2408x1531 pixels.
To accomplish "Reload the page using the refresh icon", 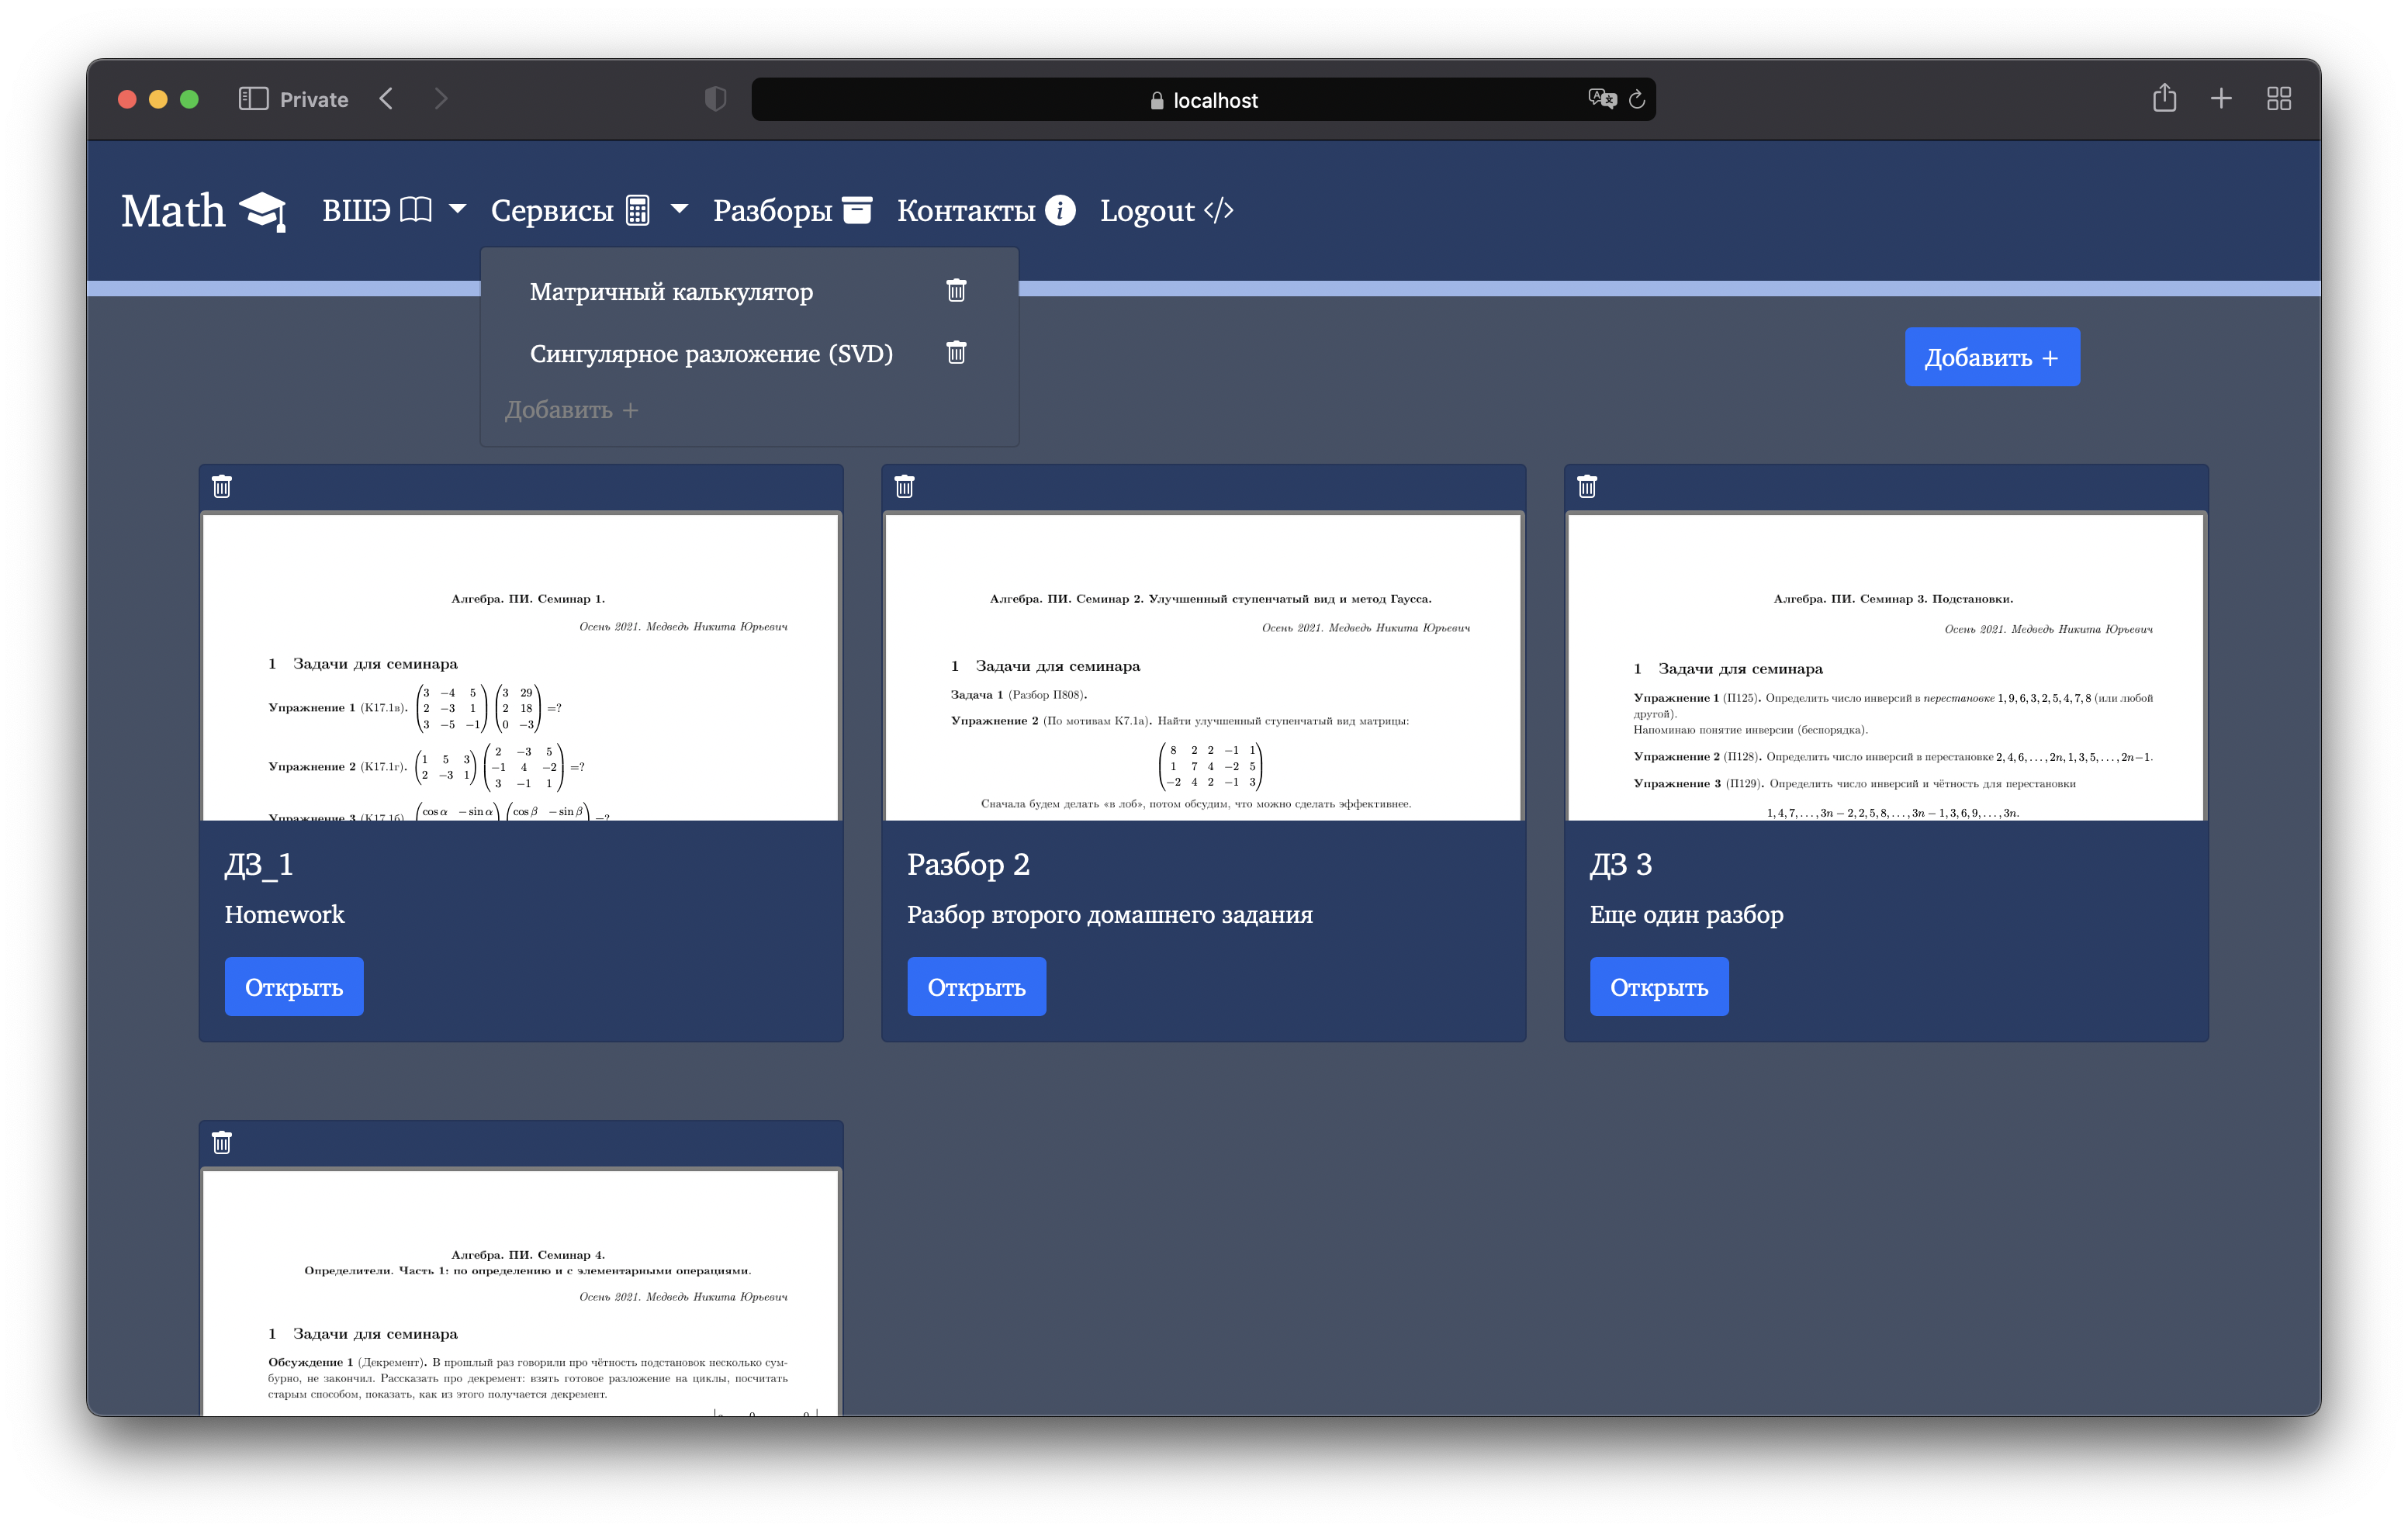I will (x=1637, y=99).
